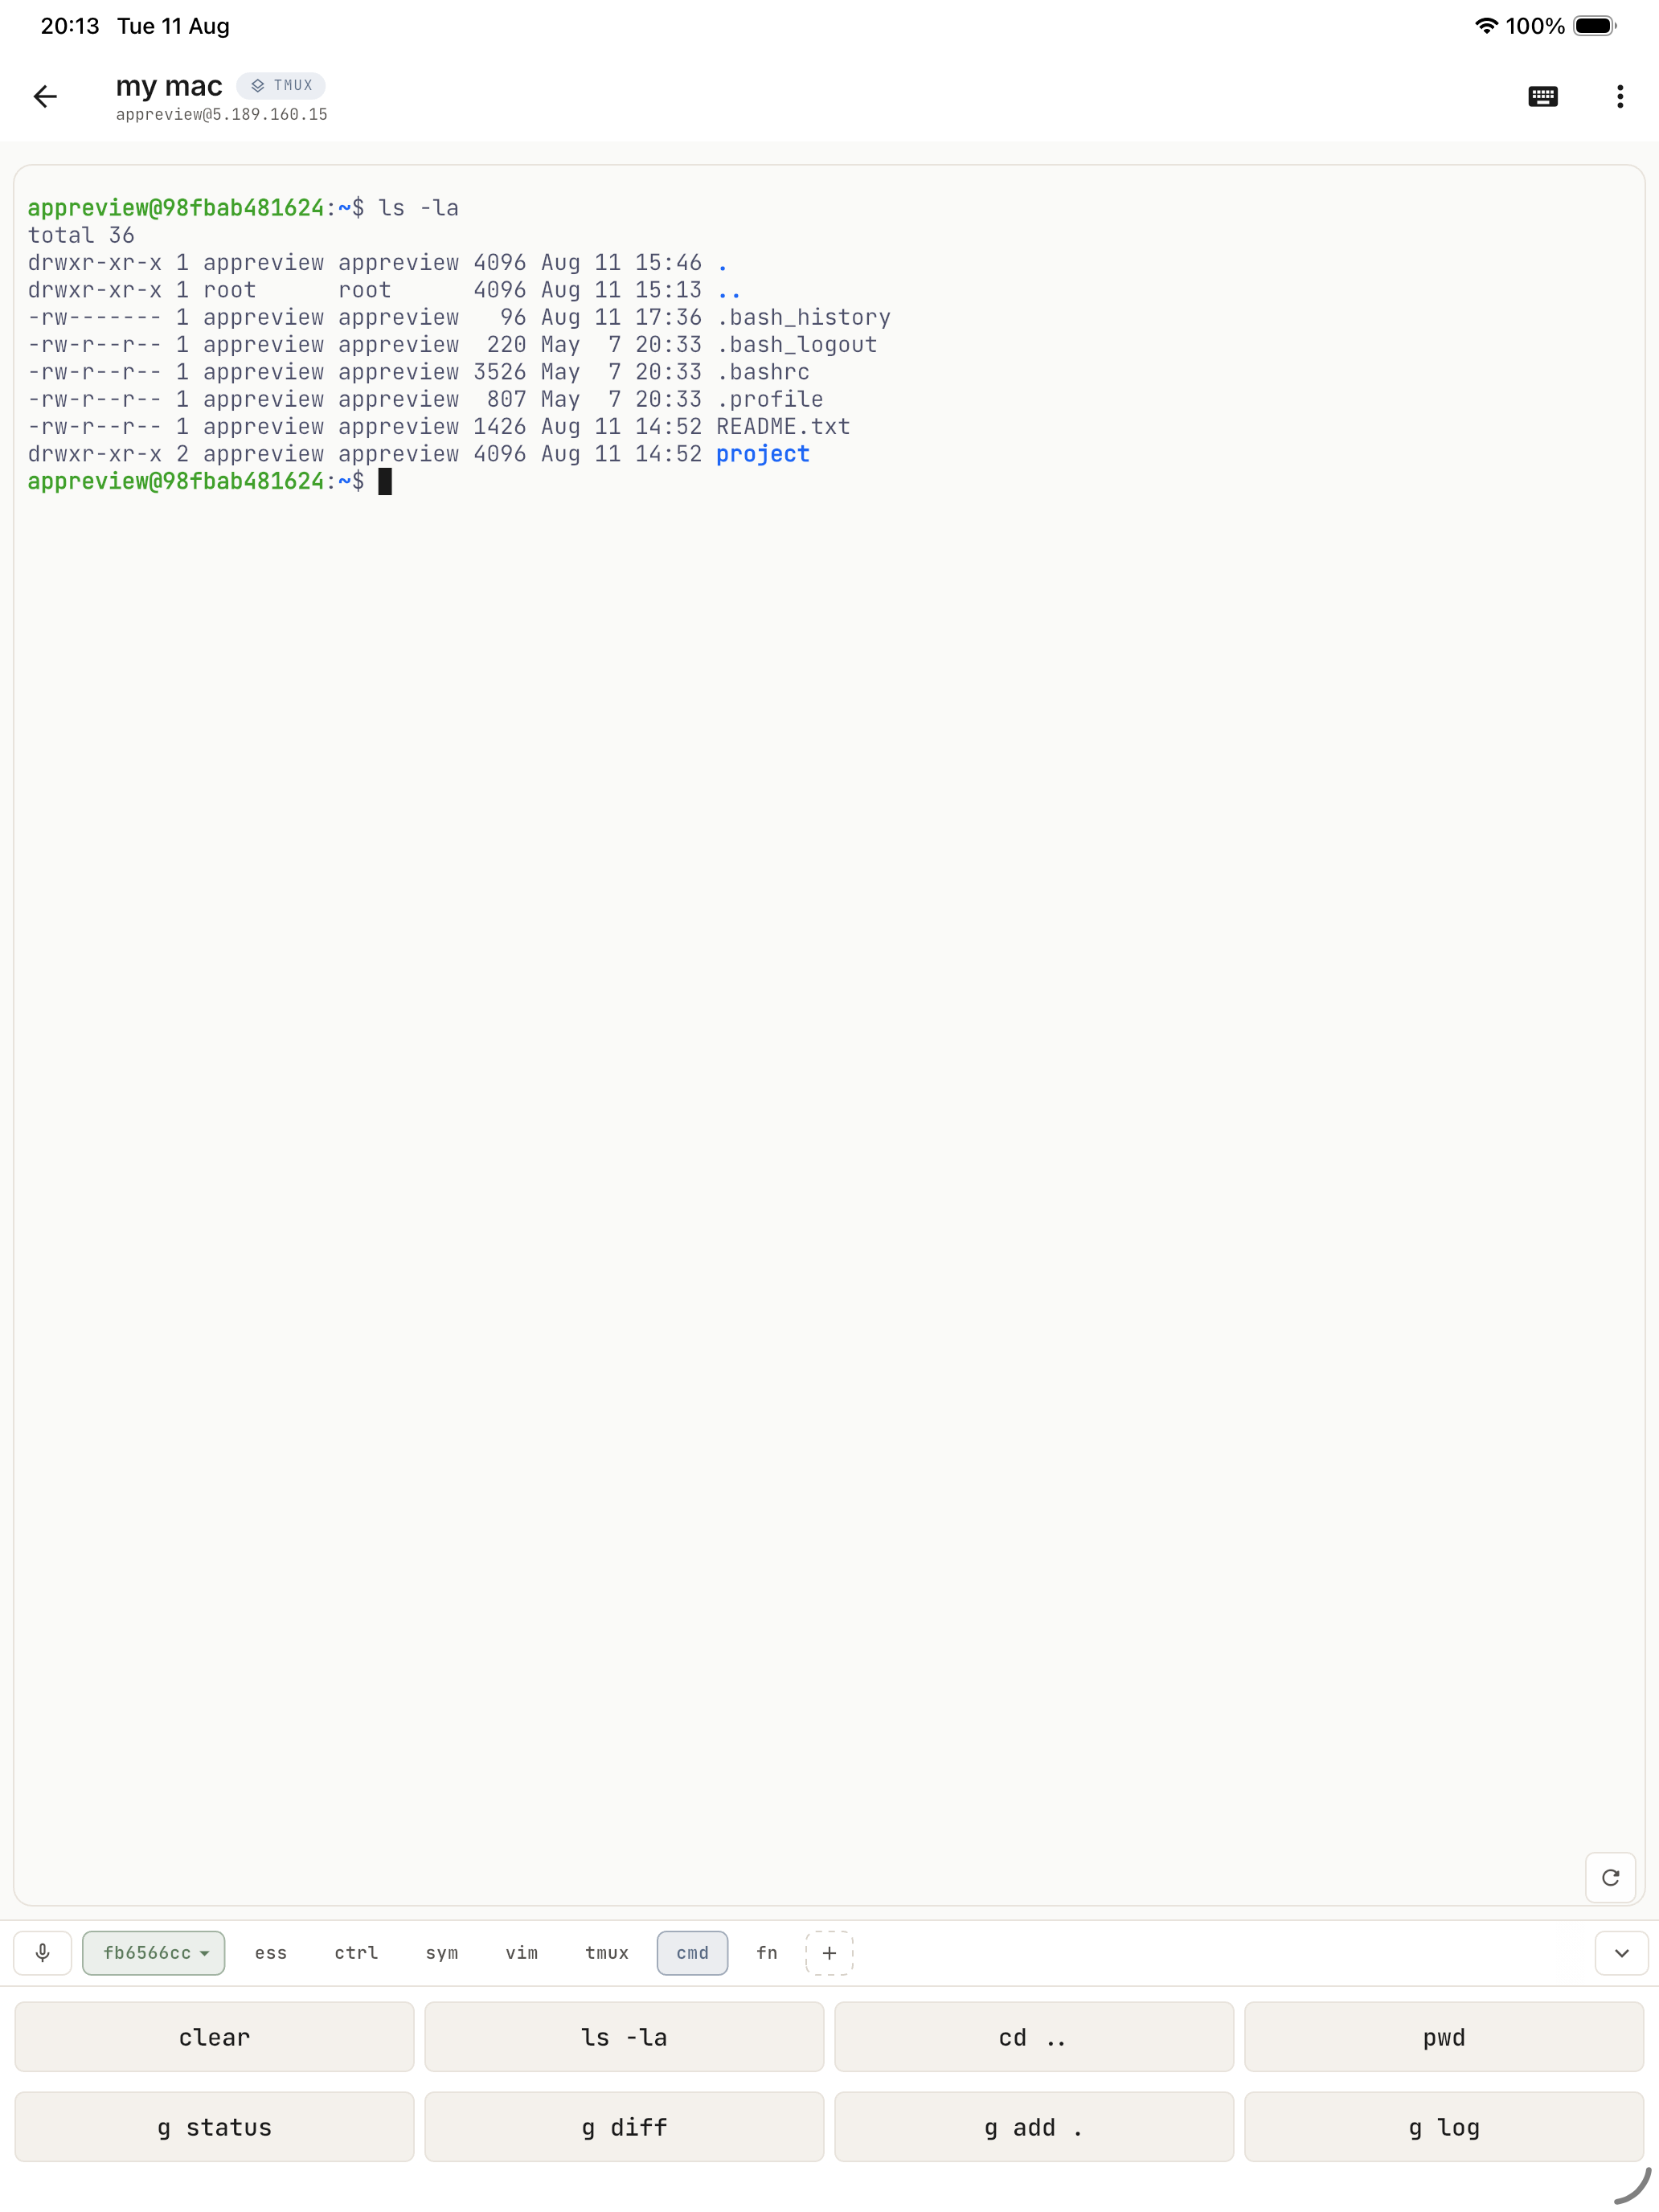Tap the Wi-Fi status icon
This screenshot has width=1659, height=2212.
[1486, 26]
